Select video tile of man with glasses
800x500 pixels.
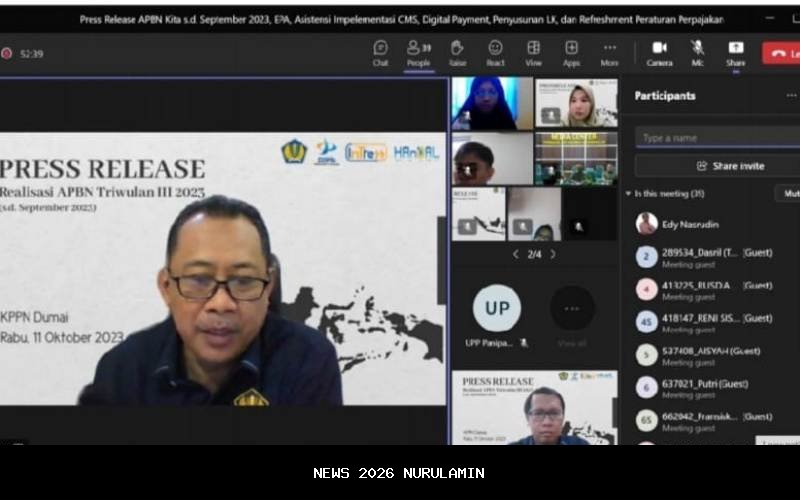pyautogui.click(x=492, y=158)
